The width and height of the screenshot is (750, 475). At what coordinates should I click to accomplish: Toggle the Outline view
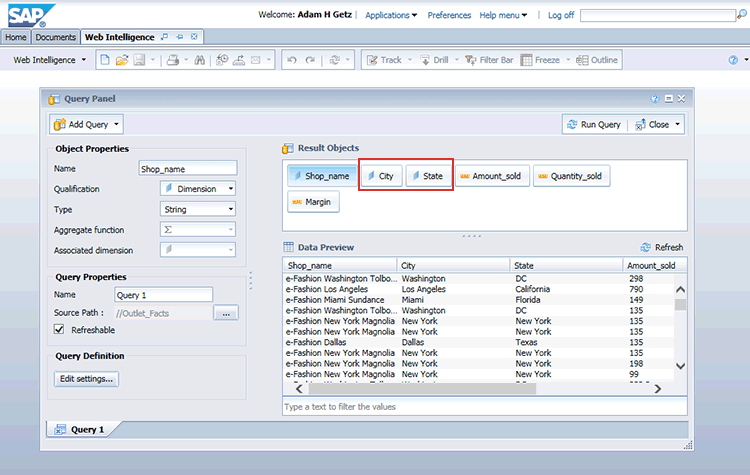(597, 60)
